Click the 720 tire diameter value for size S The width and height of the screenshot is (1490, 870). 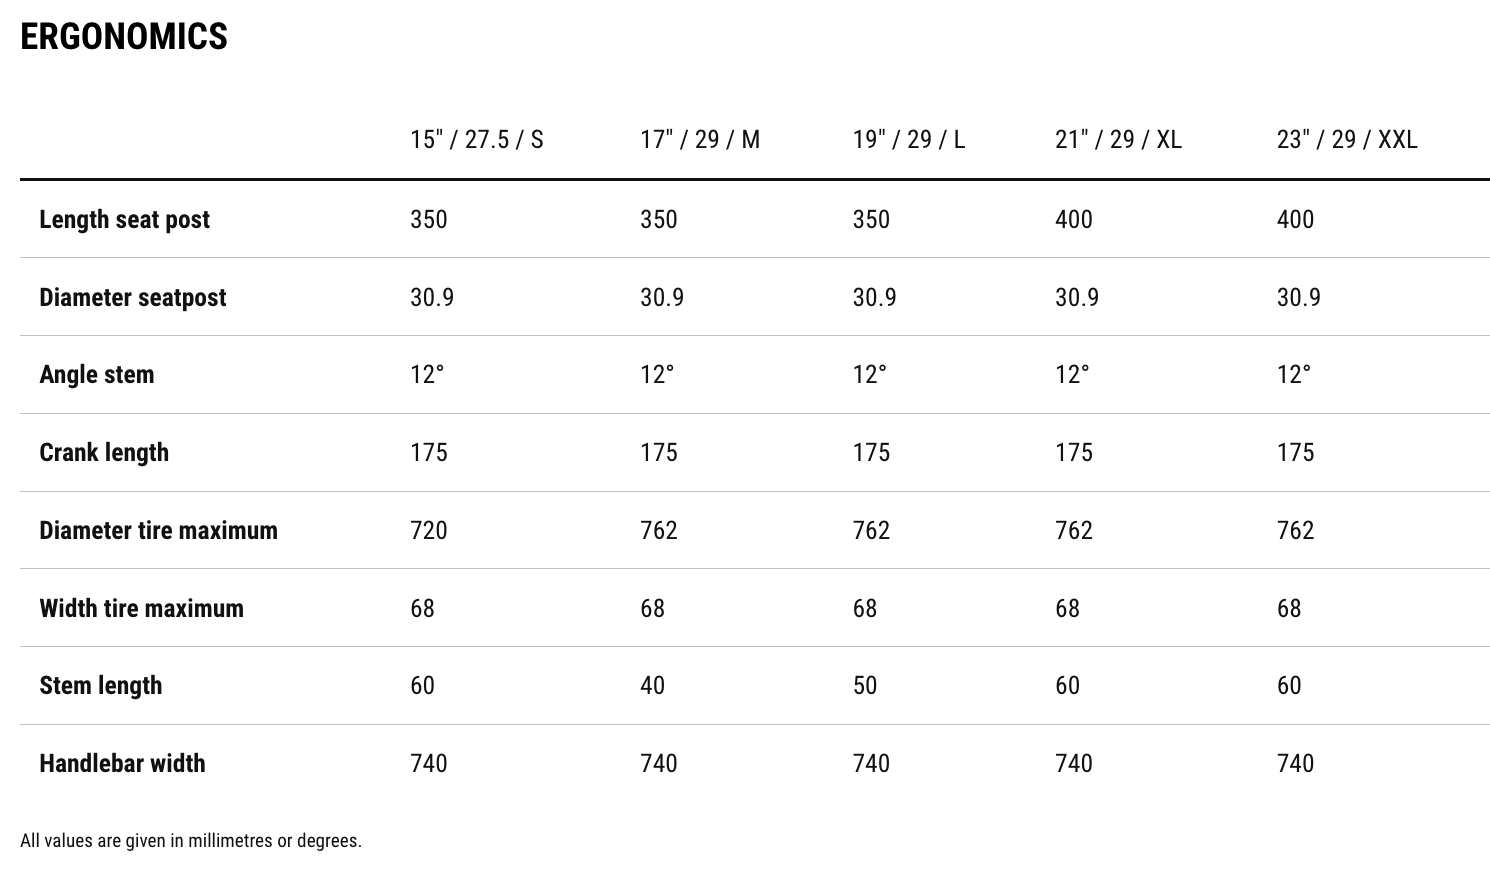(428, 531)
